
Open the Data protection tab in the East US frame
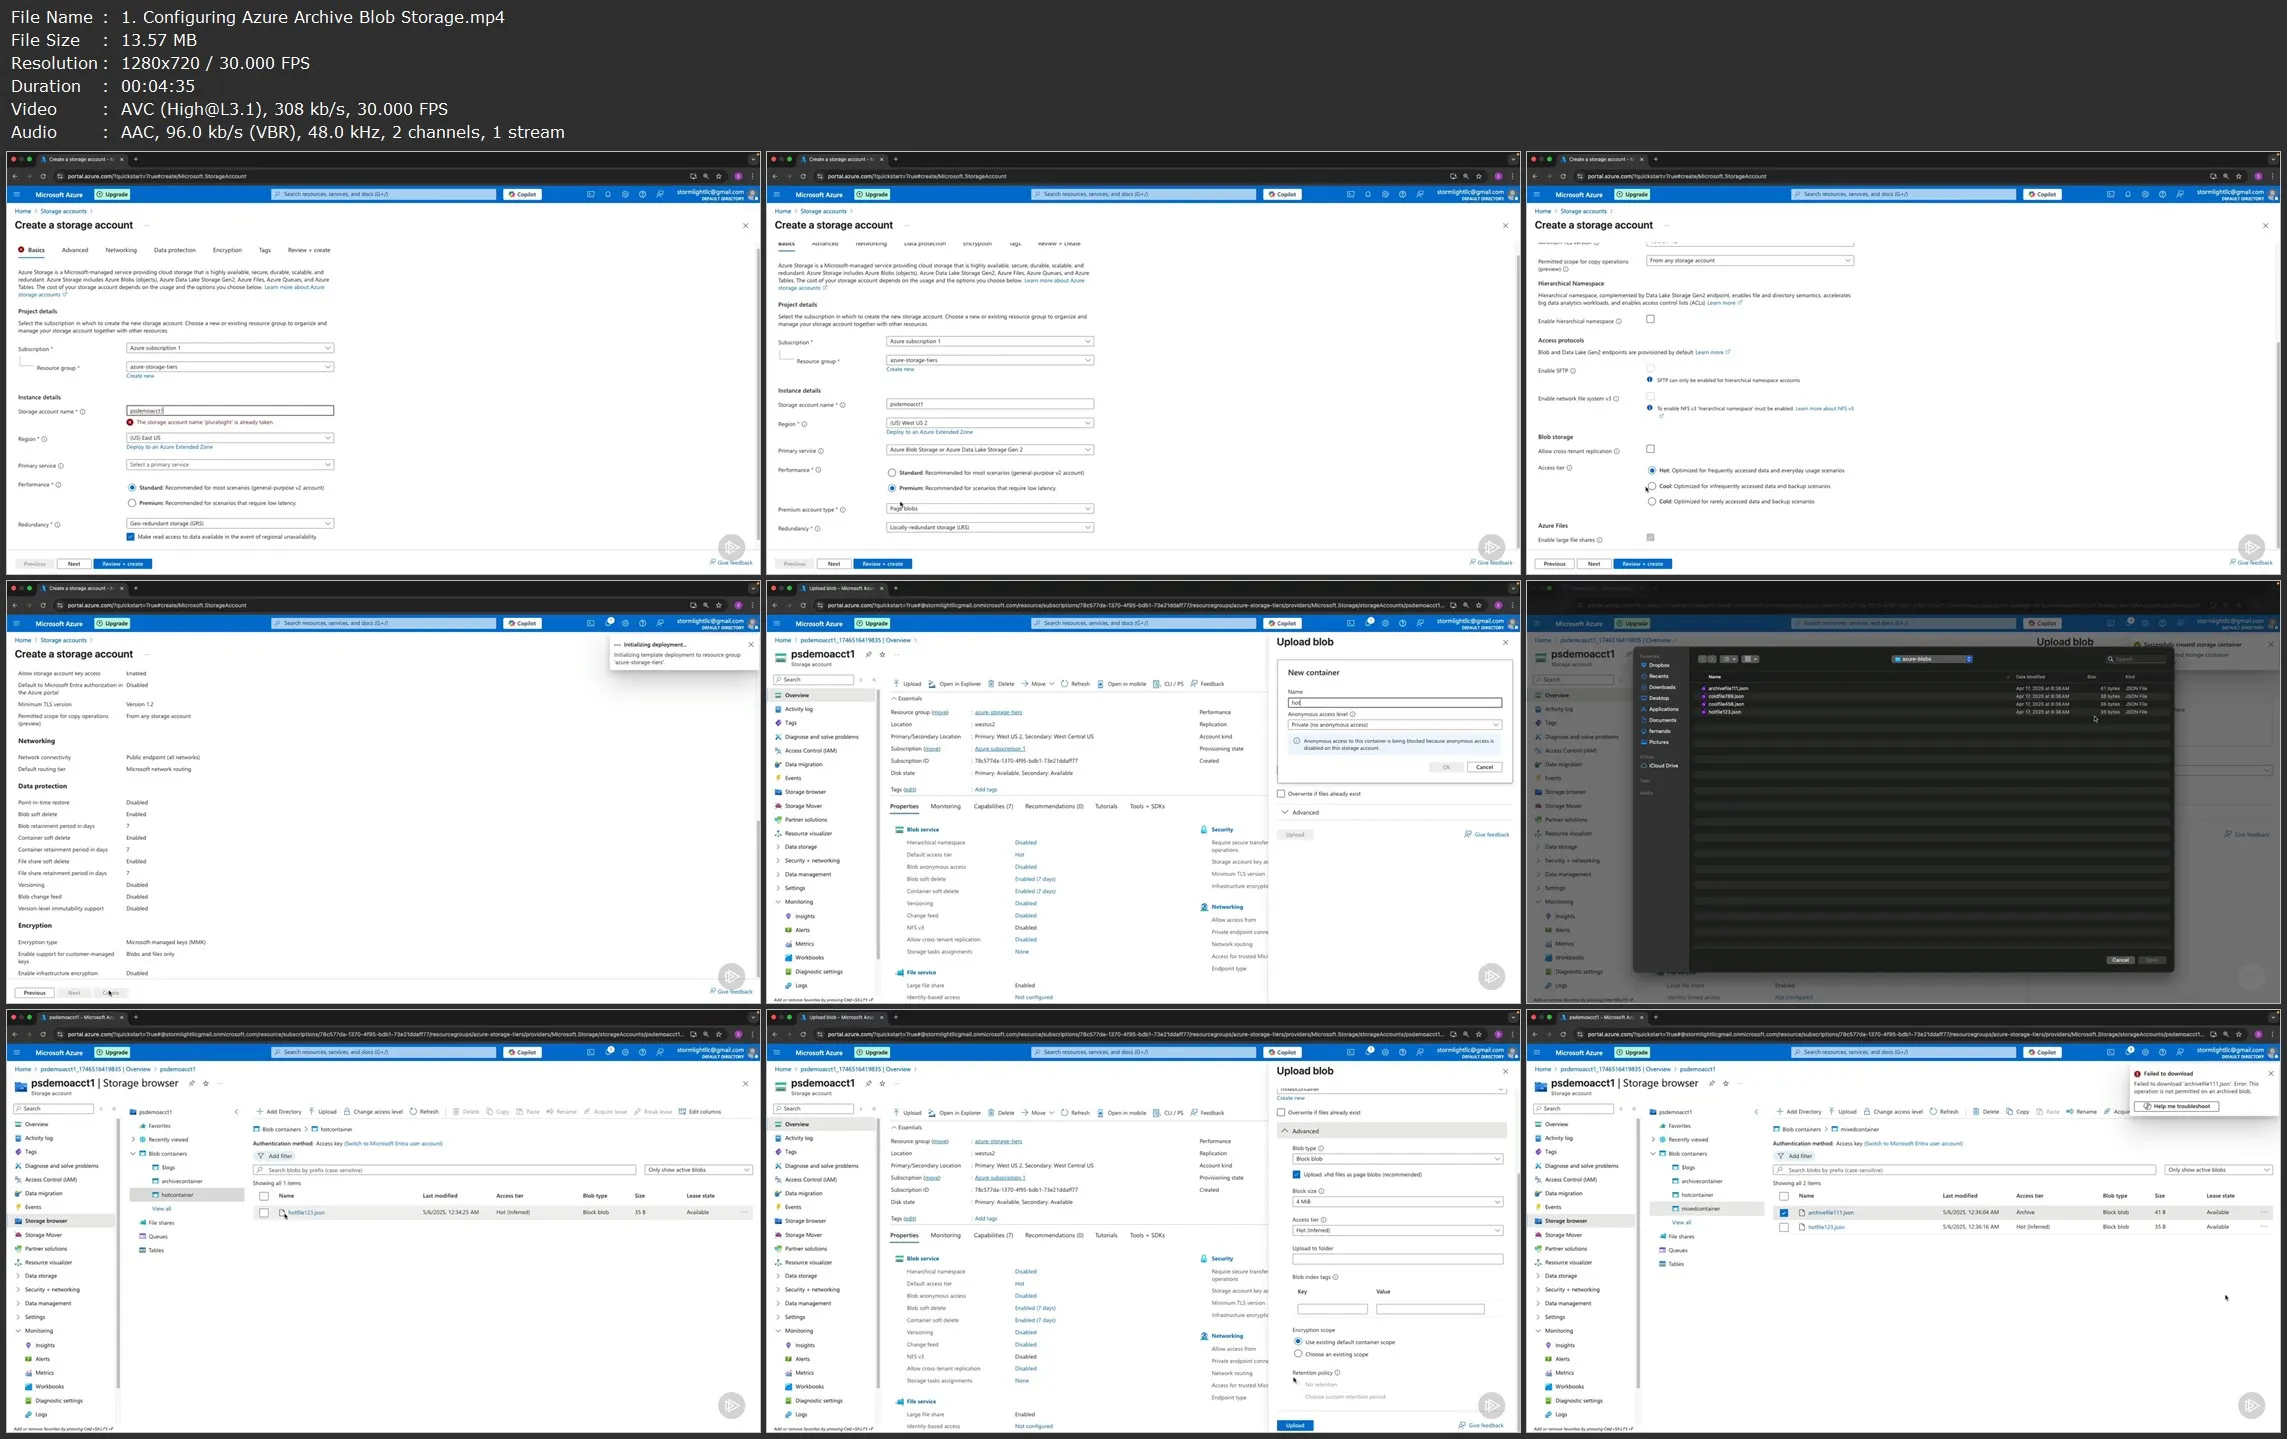pos(175,250)
